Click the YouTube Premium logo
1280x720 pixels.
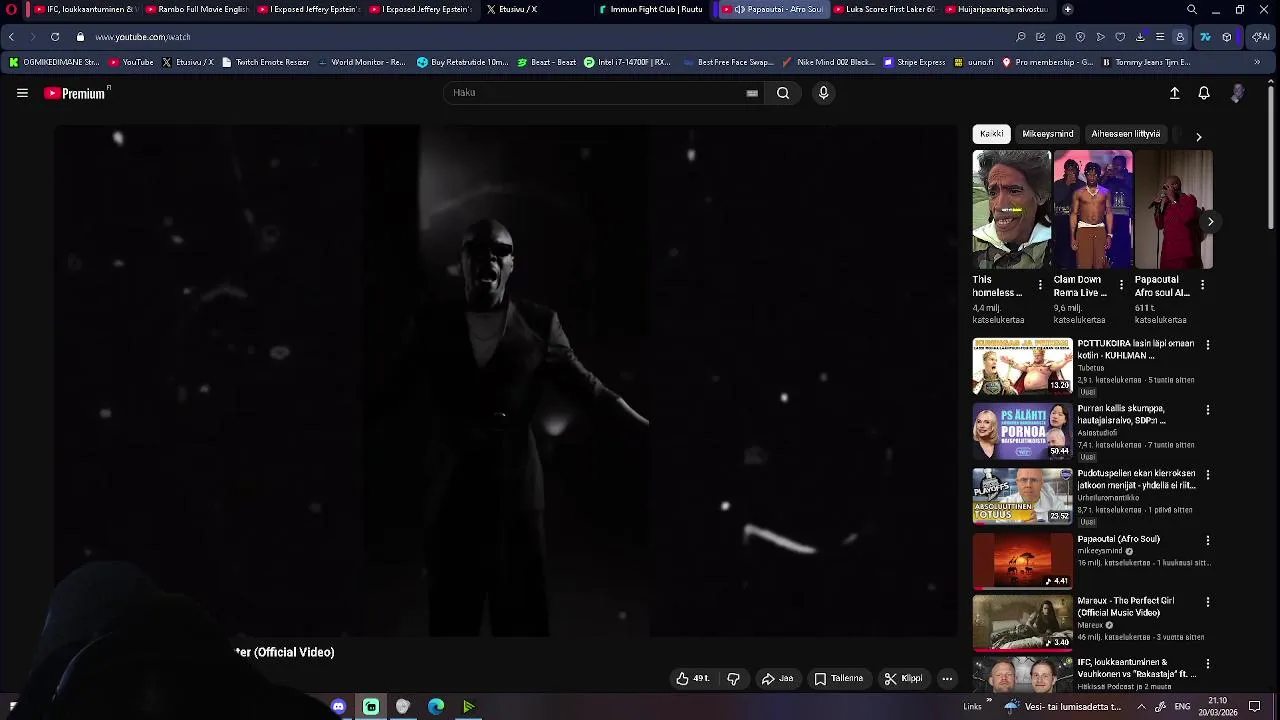coord(75,93)
